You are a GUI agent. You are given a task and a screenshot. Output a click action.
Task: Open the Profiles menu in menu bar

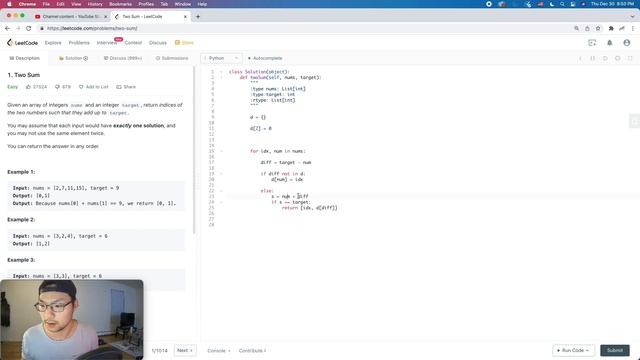pos(146,4)
